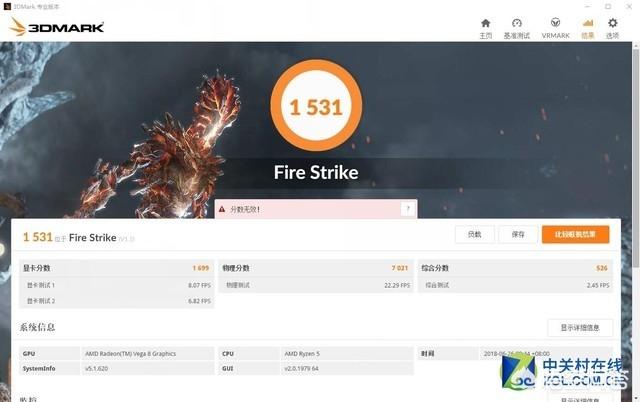Click the vertical scrollbar thumb on right

click(x=636, y=159)
